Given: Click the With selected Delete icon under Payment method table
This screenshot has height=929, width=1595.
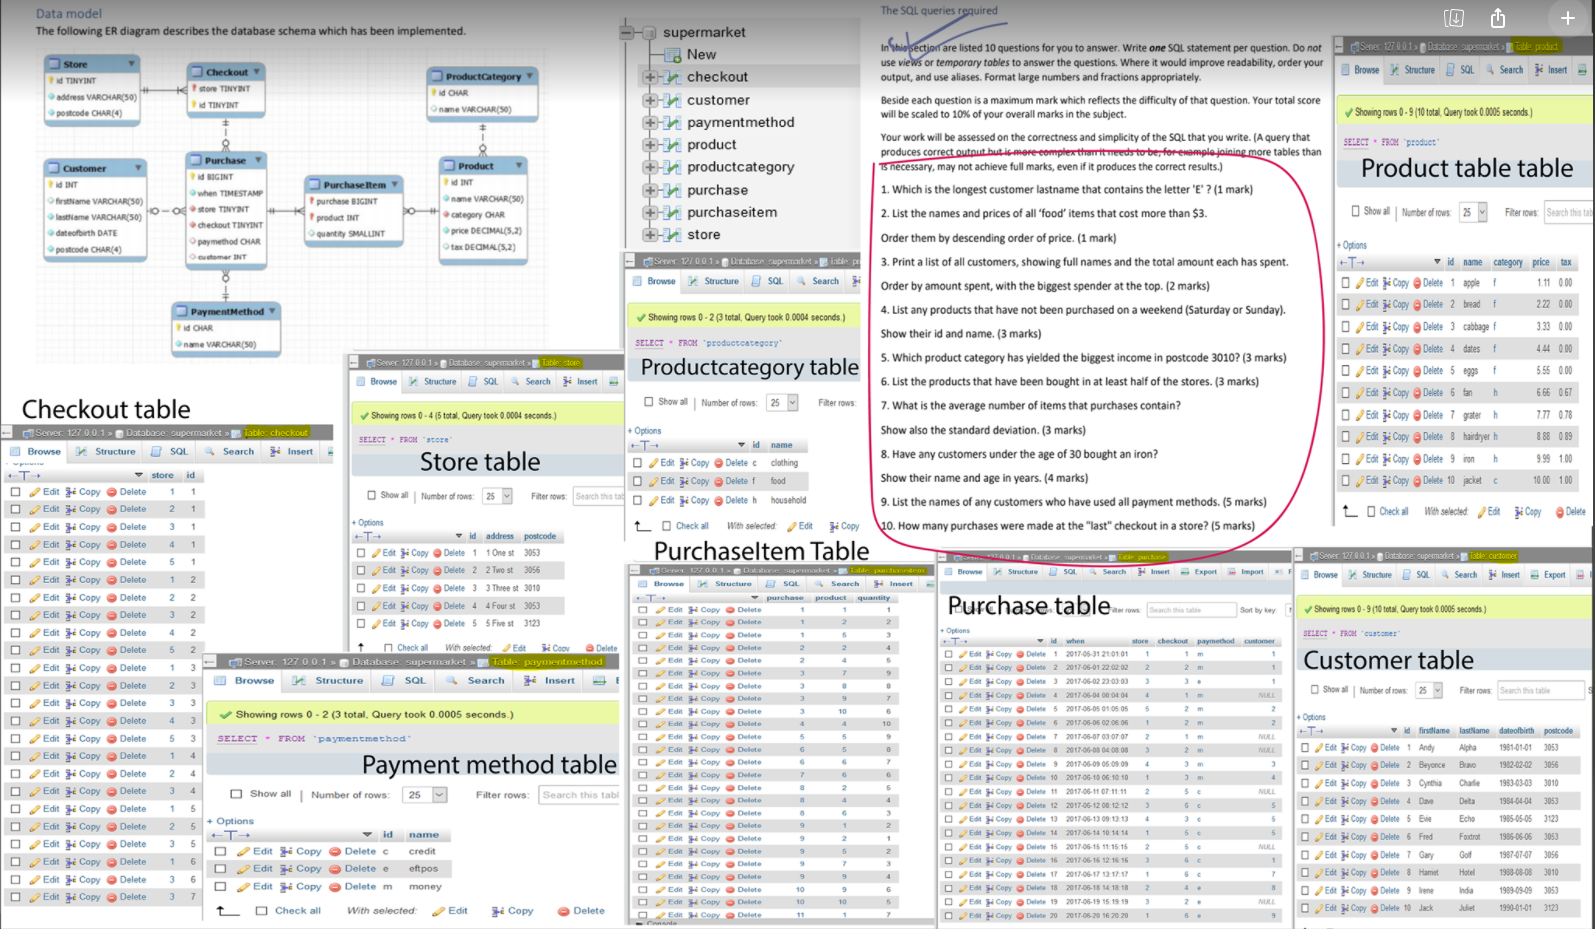Looking at the screenshot, I should pos(564,911).
